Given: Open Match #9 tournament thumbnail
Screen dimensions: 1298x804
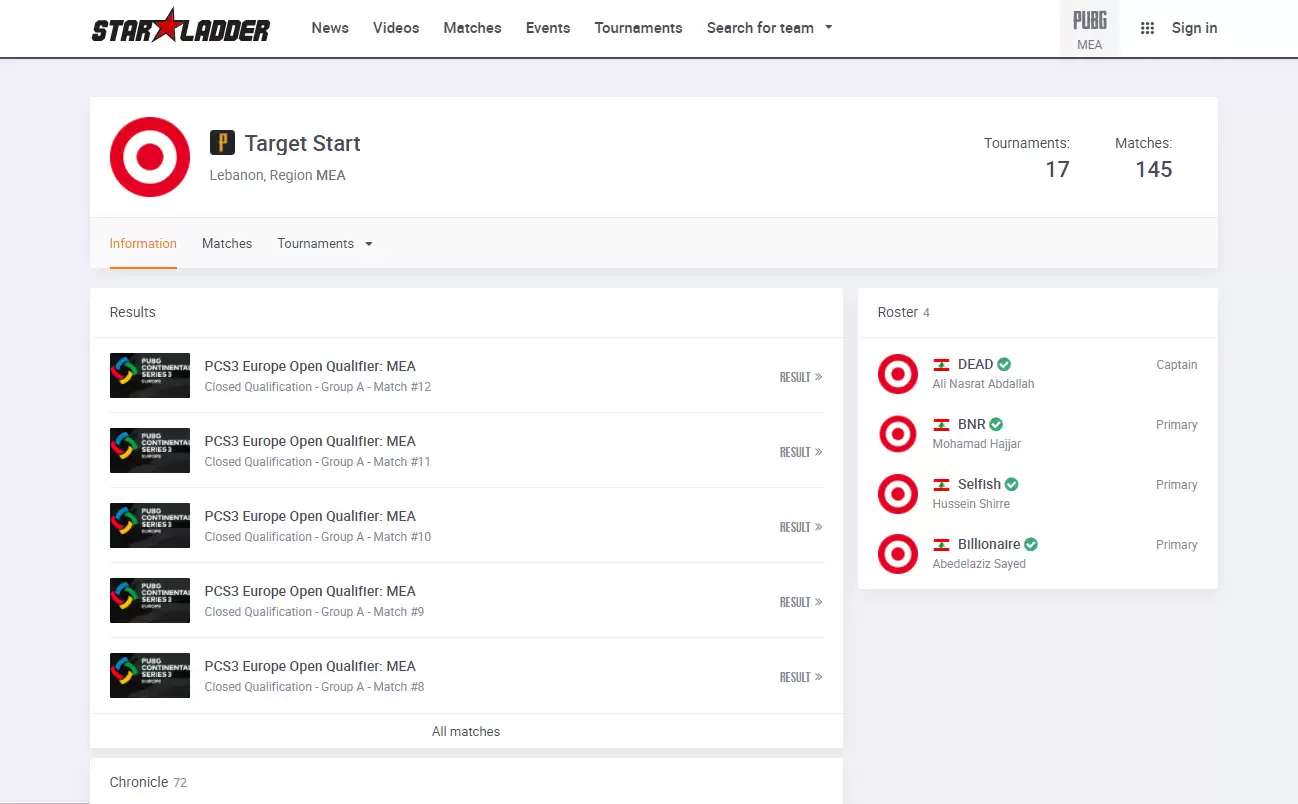Looking at the screenshot, I should pos(150,601).
